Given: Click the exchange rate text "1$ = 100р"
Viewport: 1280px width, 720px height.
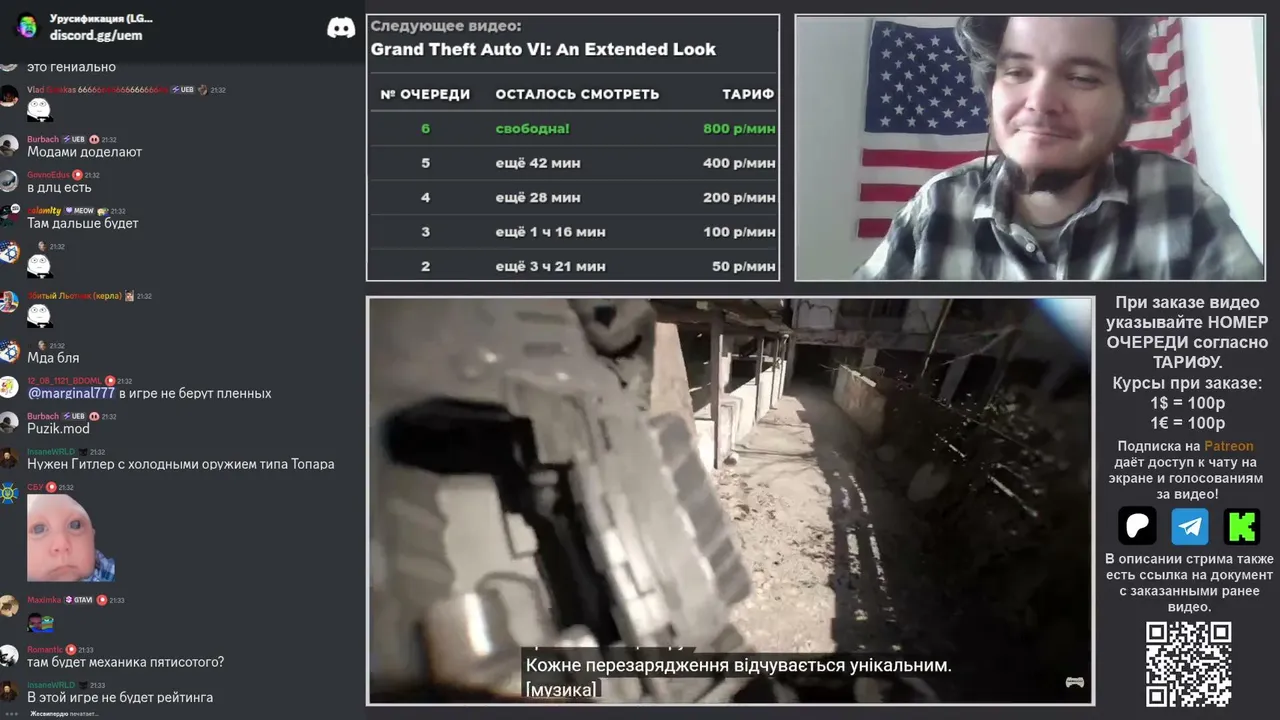Looking at the screenshot, I should (x=1188, y=403).
